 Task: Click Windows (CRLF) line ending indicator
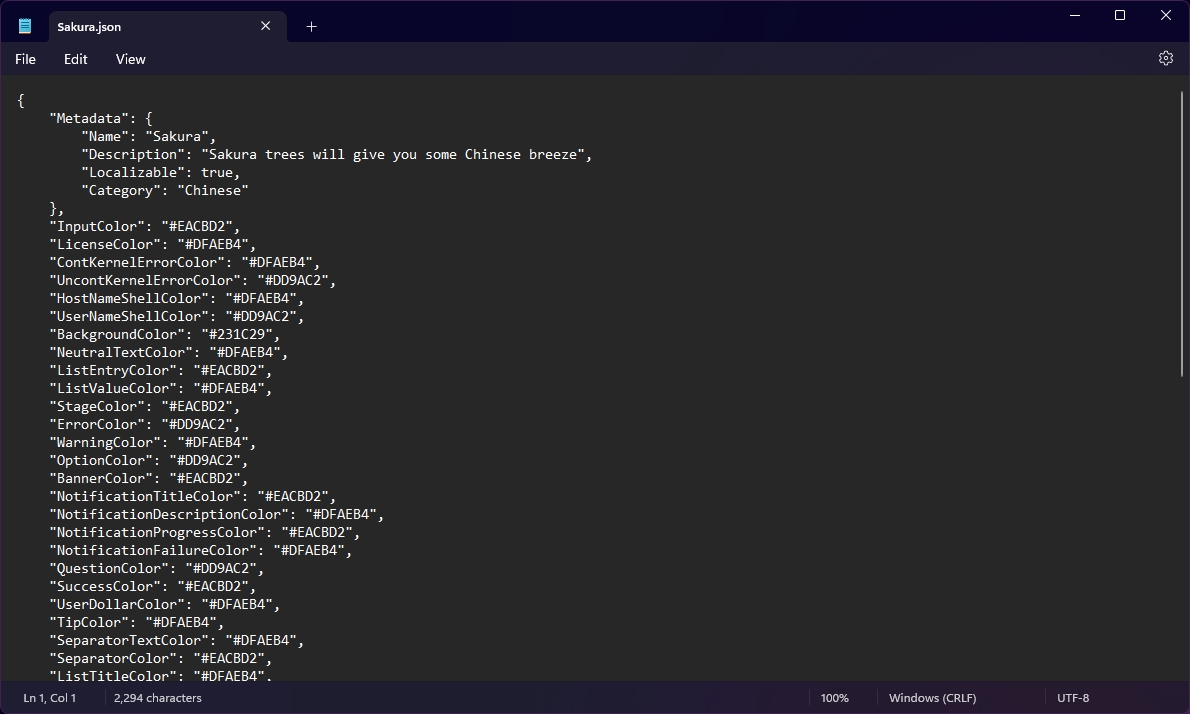click(932, 698)
